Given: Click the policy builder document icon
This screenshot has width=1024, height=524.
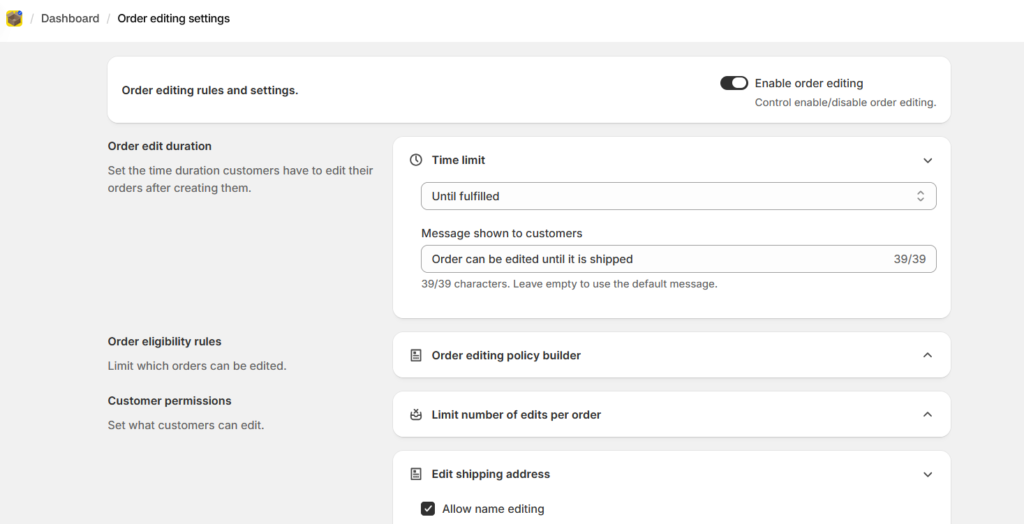Looking at the screenshot, I should [415, 355].
